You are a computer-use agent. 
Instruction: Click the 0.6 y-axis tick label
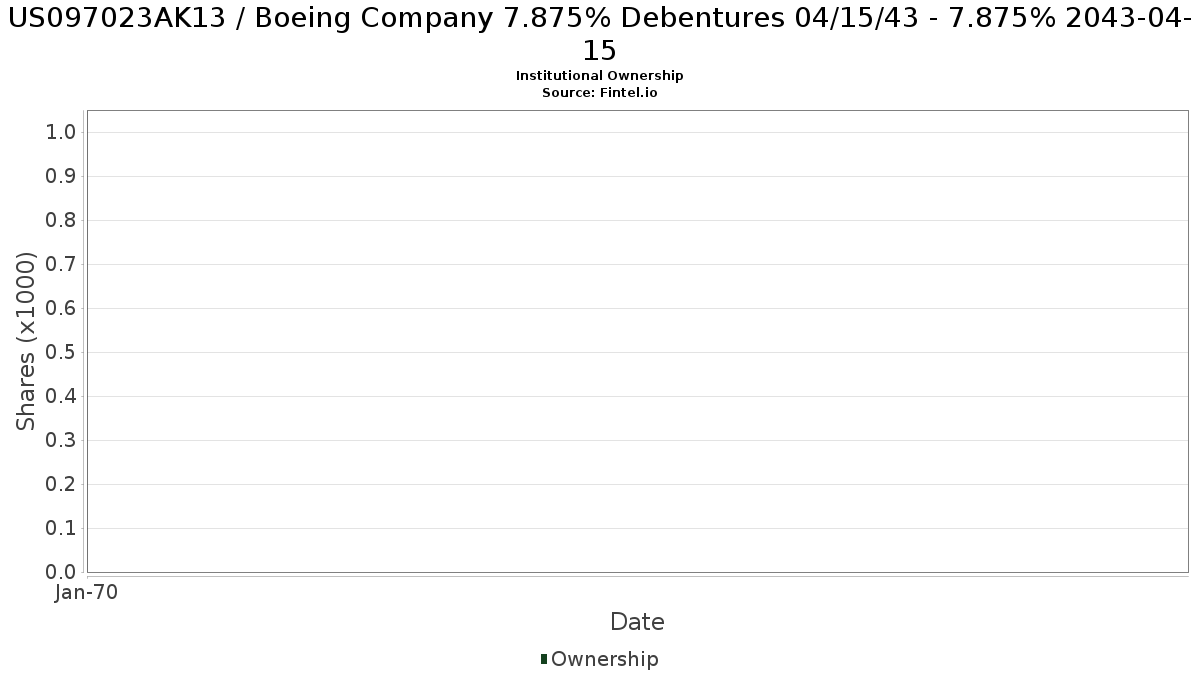click(62, 309)
